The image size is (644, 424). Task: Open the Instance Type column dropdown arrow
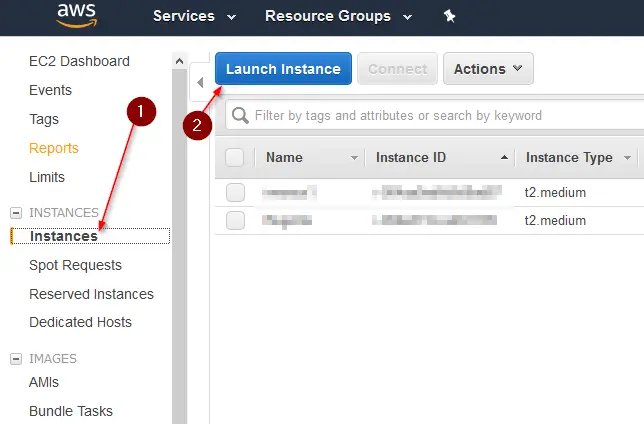pos(627,158)
